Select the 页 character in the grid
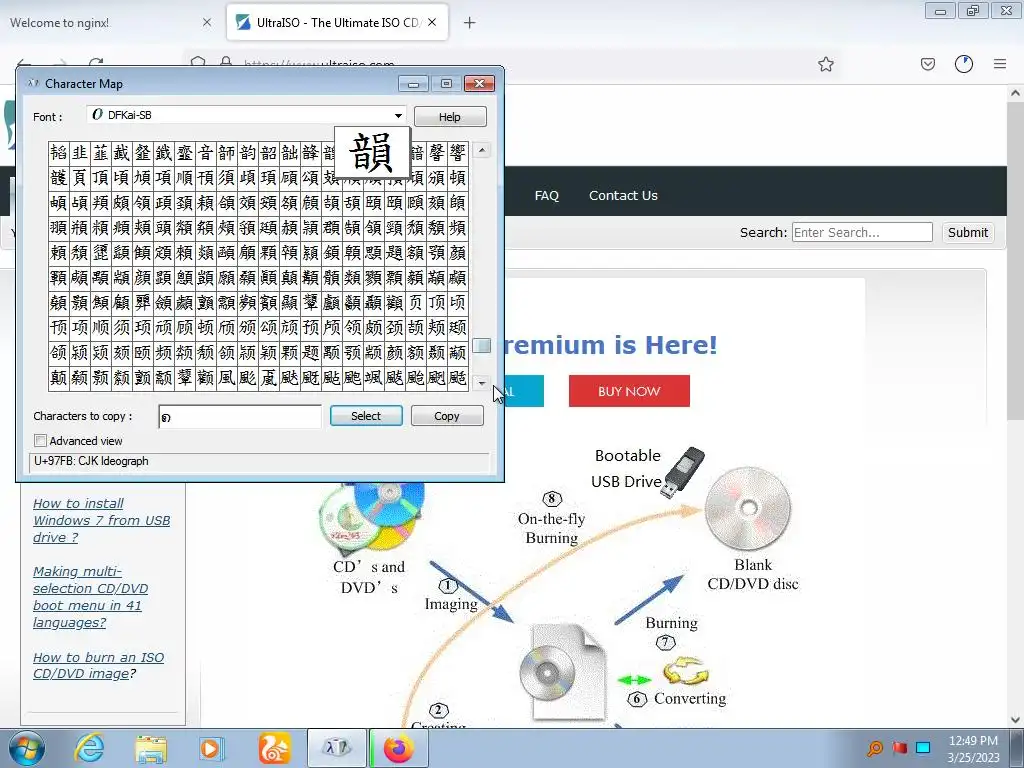1024x768 pixels. pyautogui.click(x=416, y=302)
